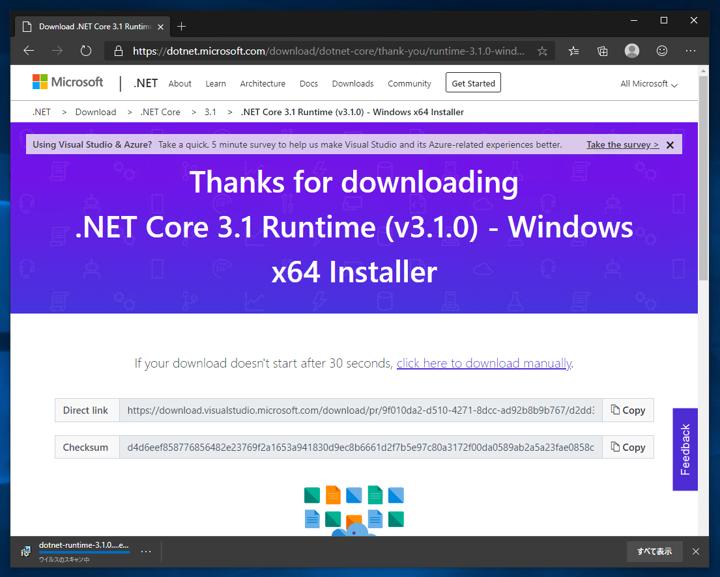Screen dimensions: 720x577
Task: Go back using the browser back arrow
Action: (29, 50)
